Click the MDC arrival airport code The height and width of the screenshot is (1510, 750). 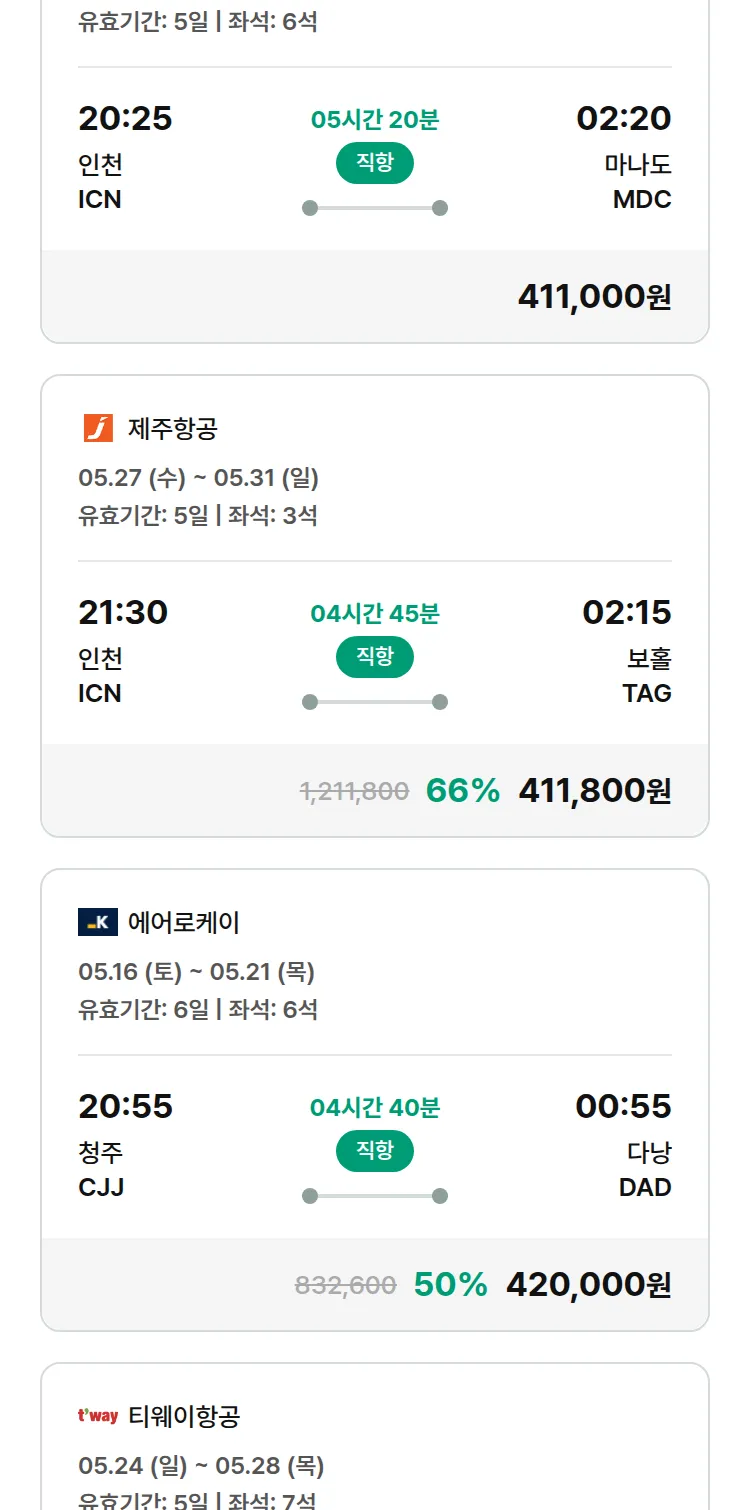tap(642, 199)
